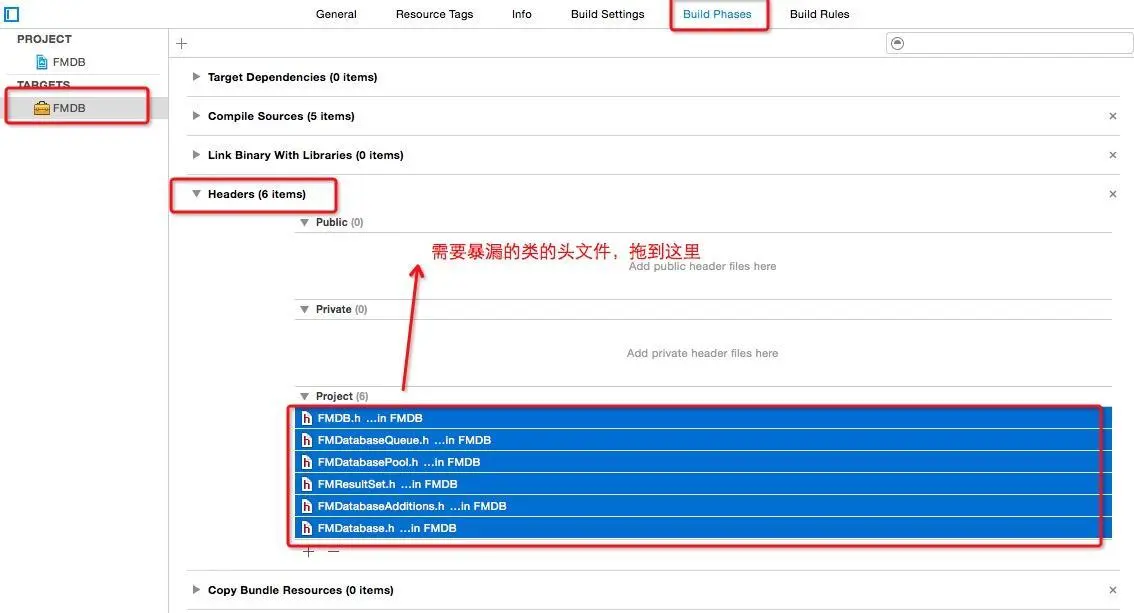Screen dimensions: 1134x613
Task: Expand the Compile Sources section
Action: coord(196,116)
